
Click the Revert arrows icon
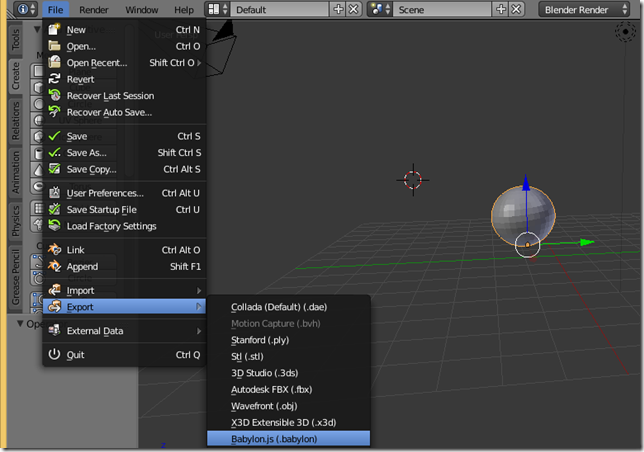coord(54,79)
